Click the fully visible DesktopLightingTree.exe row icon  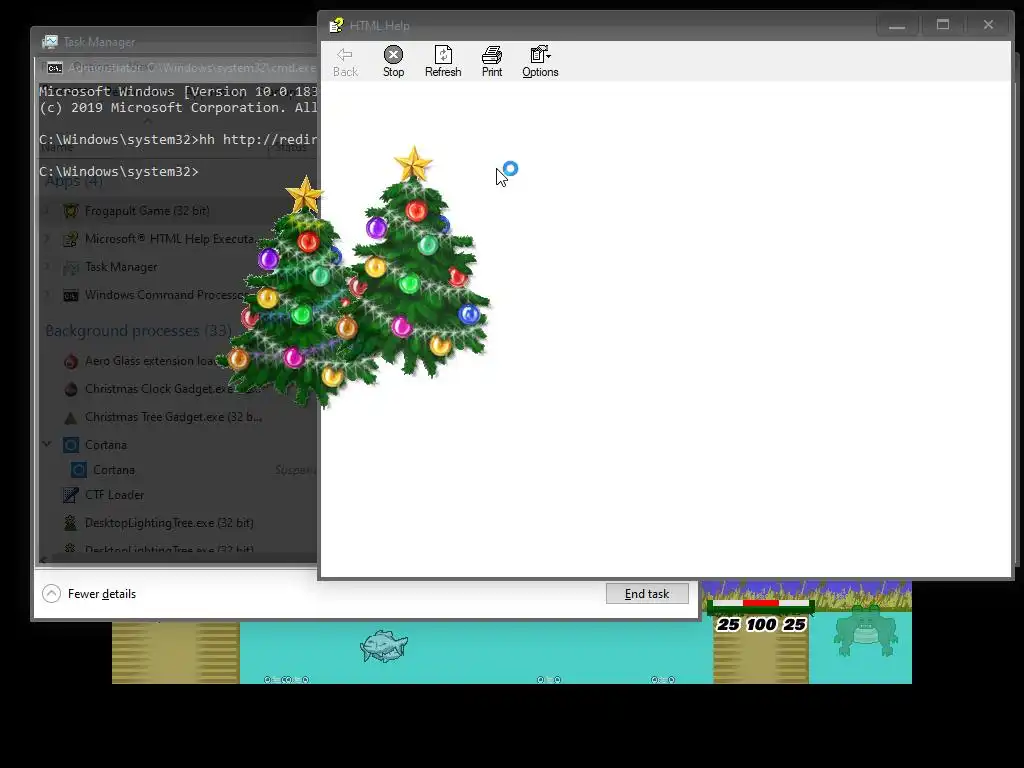coord(71,523)
